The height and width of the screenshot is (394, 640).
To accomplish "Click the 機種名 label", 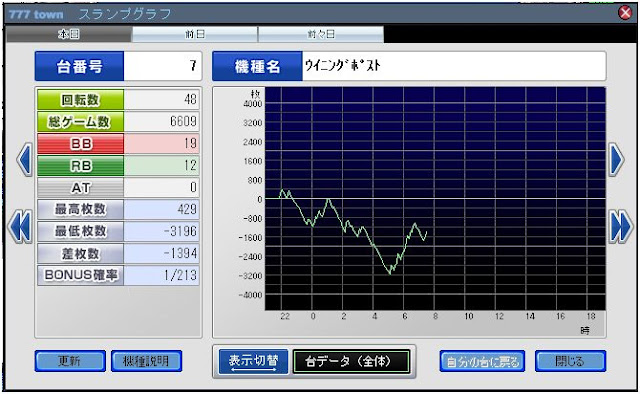I will (258, 66).
